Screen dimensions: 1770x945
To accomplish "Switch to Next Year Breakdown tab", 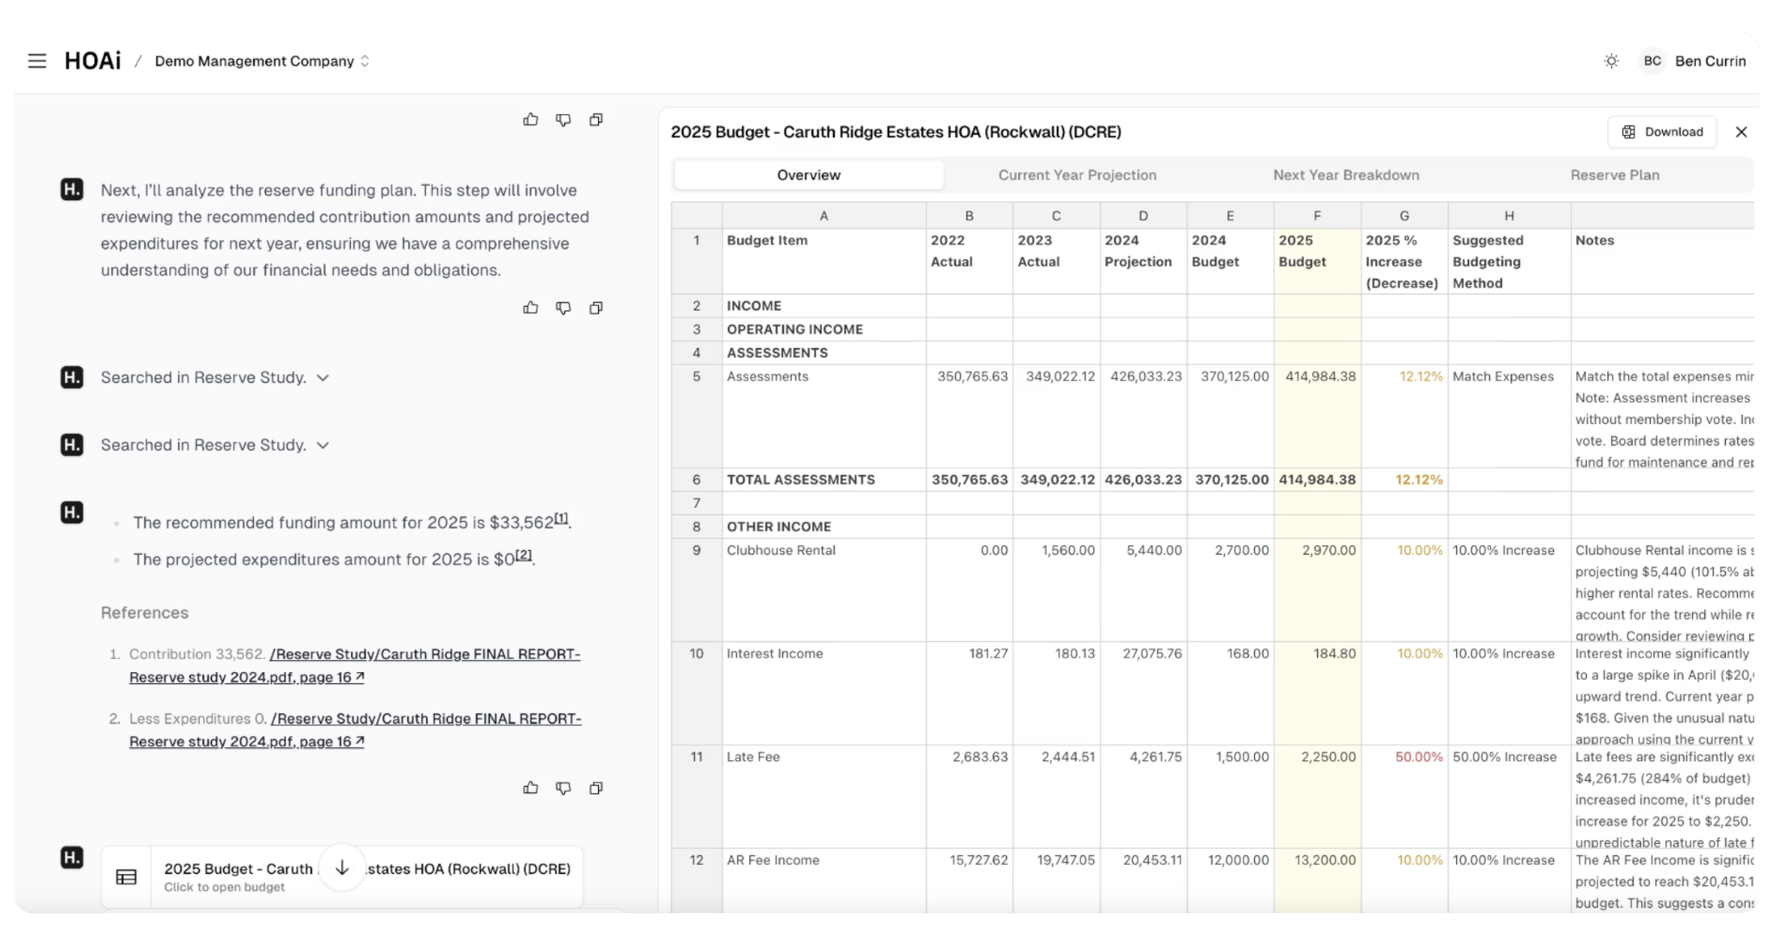I will pos(1346,175).
